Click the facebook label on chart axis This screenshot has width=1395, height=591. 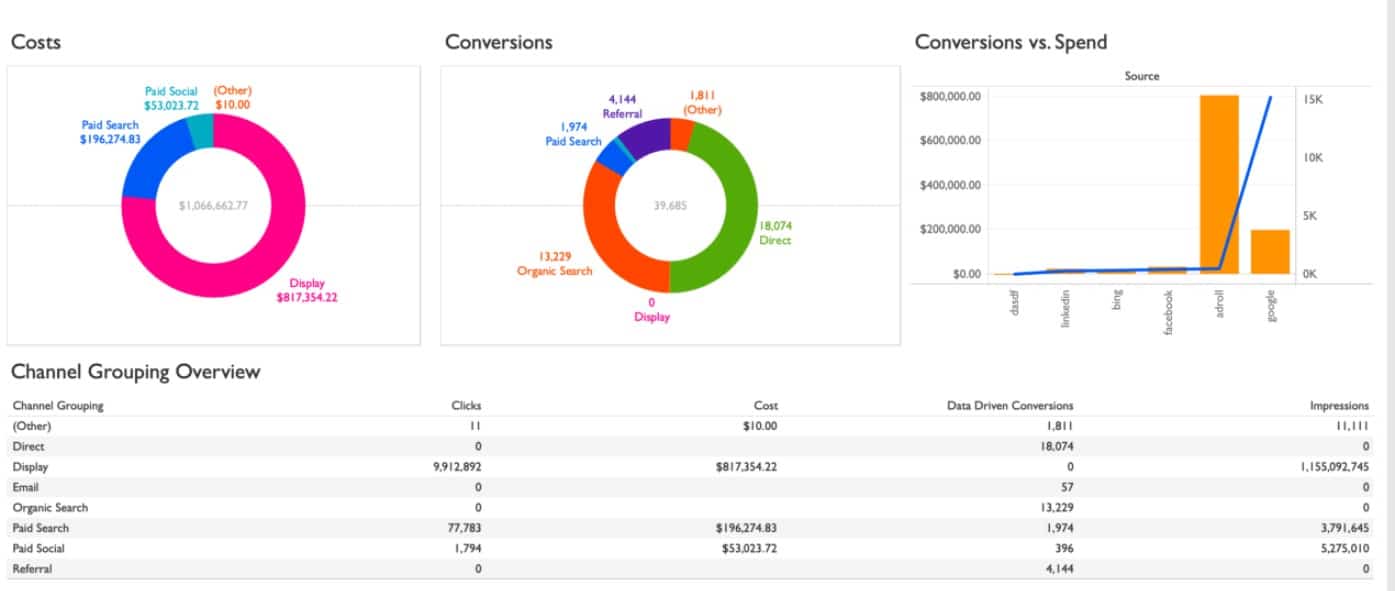point(1168,312)
